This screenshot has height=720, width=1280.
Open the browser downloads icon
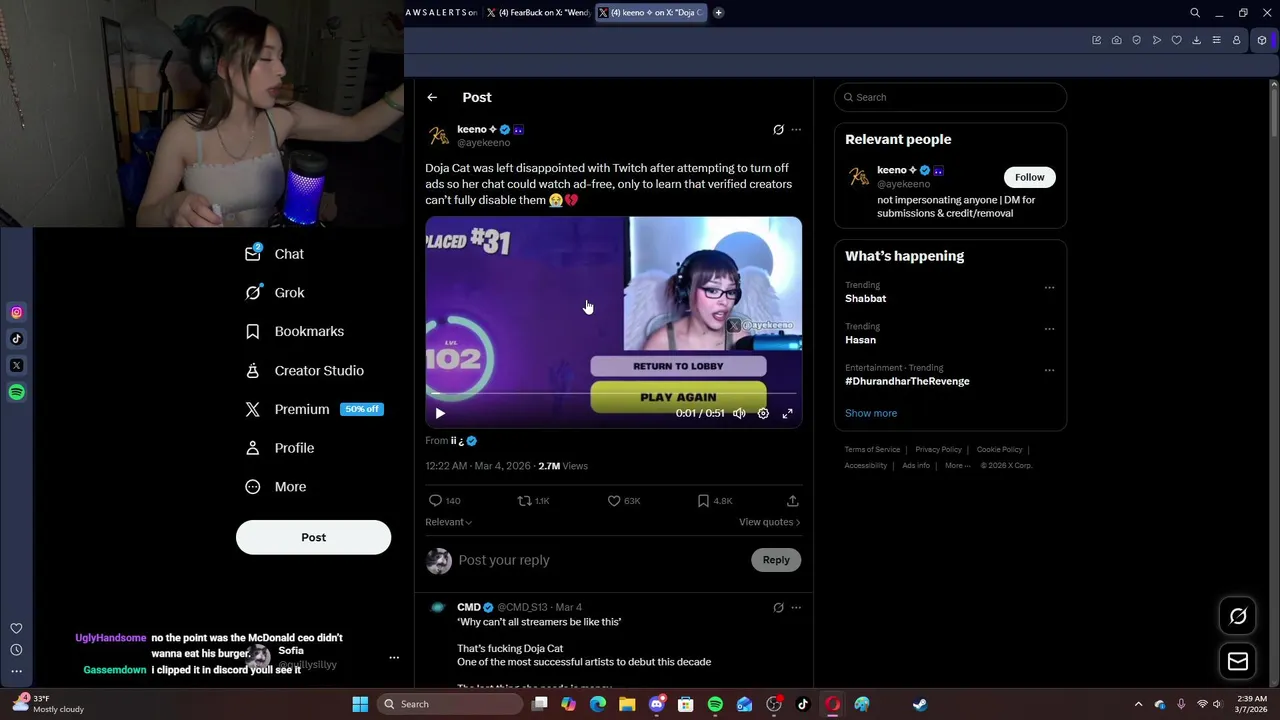[x=1196, y=40]
